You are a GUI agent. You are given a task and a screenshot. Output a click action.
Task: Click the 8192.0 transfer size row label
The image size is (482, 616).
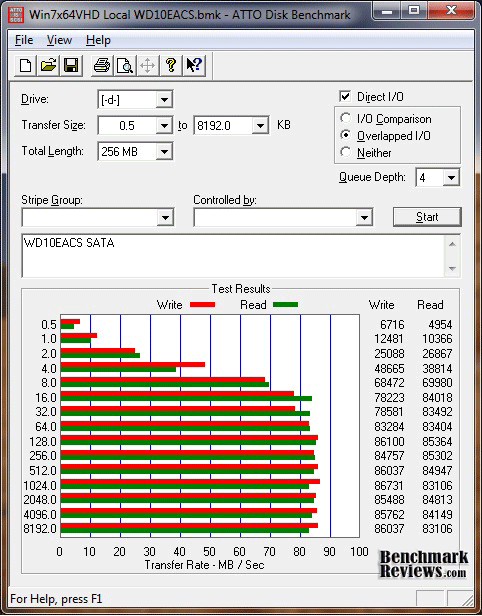40,529
